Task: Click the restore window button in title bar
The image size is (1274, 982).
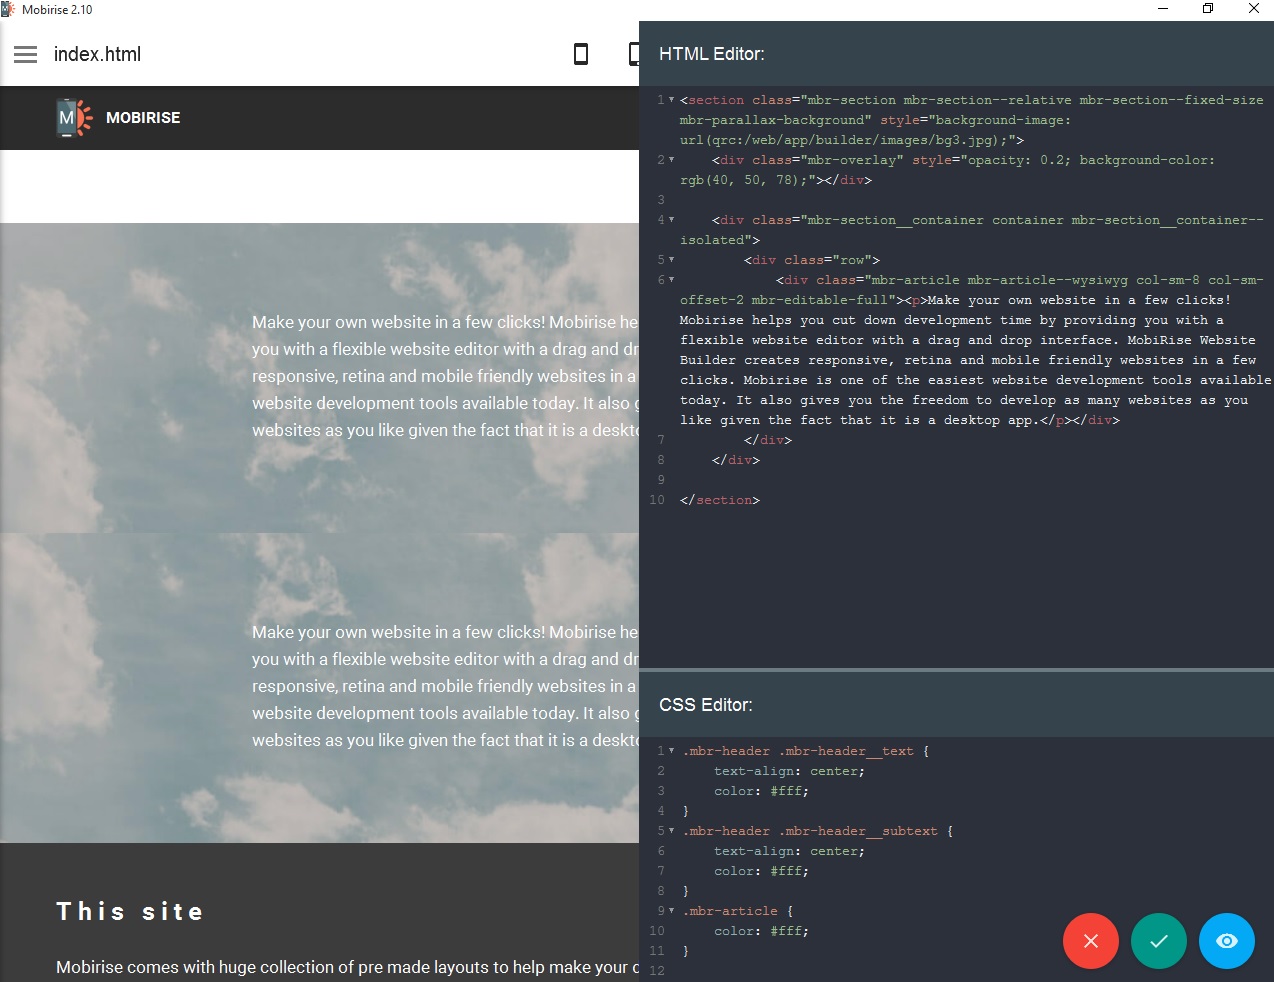Action: (x=1208, y=9)
